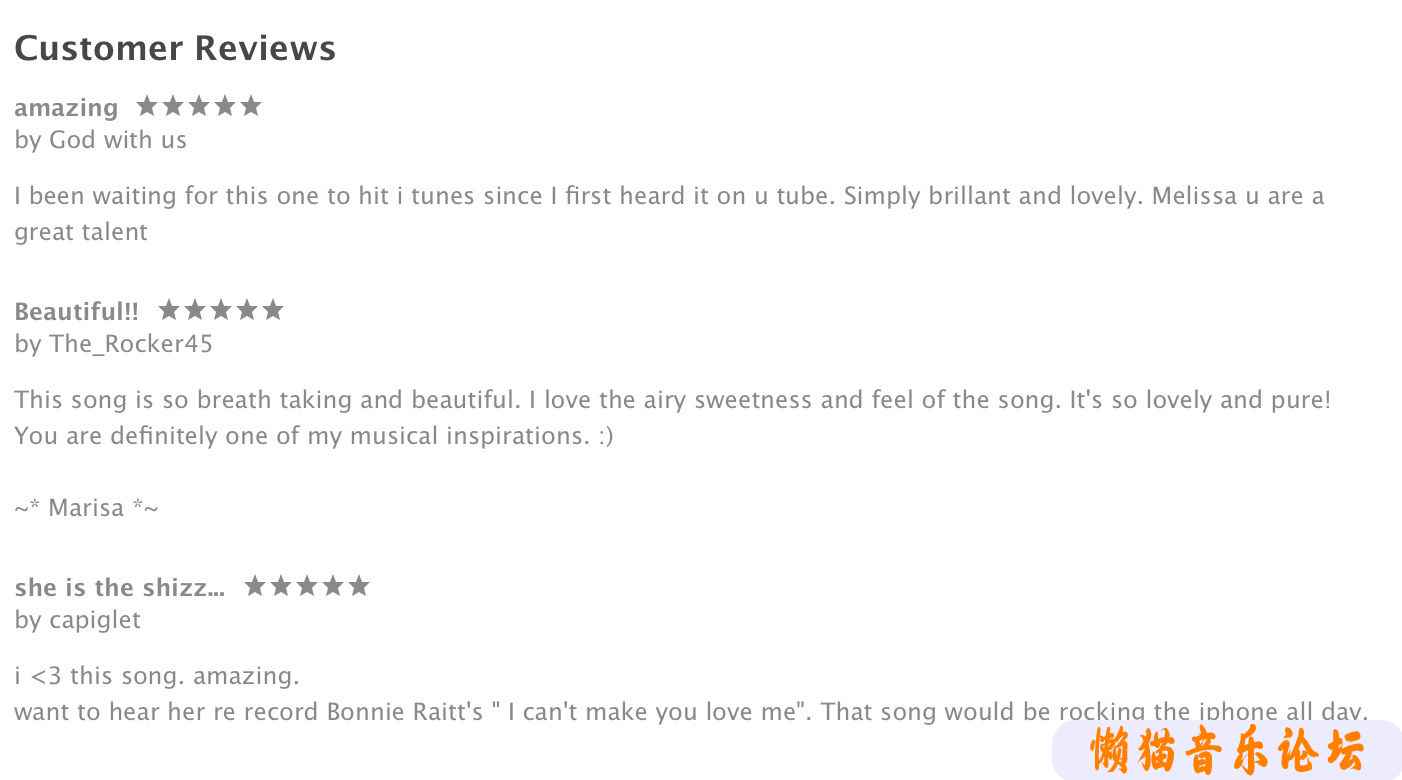The height and width of the screenshot is (780, 1402).
Task: Click the last star of the 'shizz' review
Action: click(x=359, y=586)
